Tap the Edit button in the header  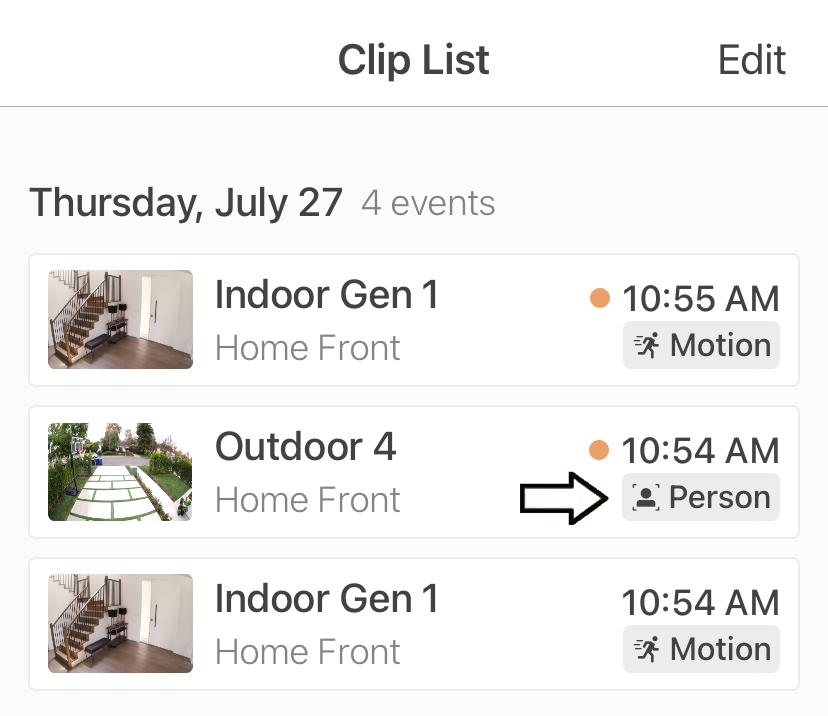(752, 60)
